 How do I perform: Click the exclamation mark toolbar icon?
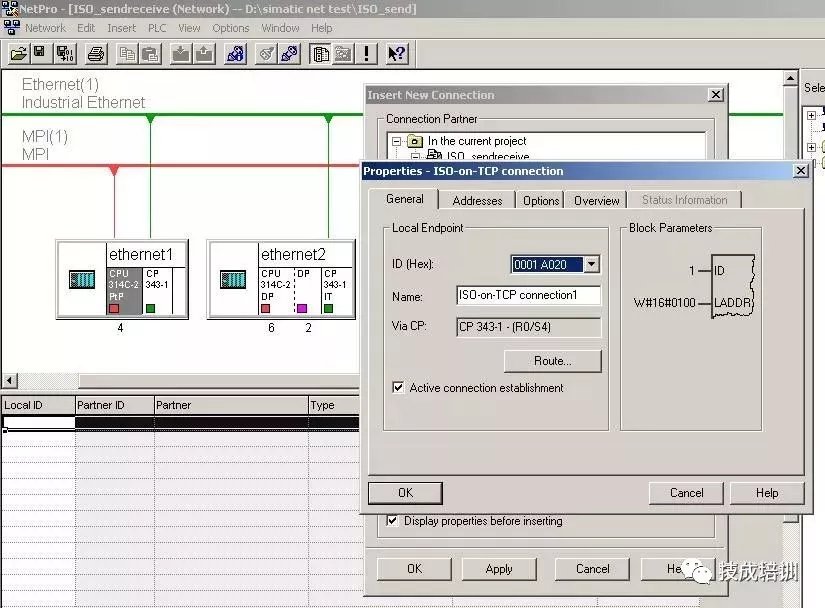pyautogui.click(x=368, y=53)
